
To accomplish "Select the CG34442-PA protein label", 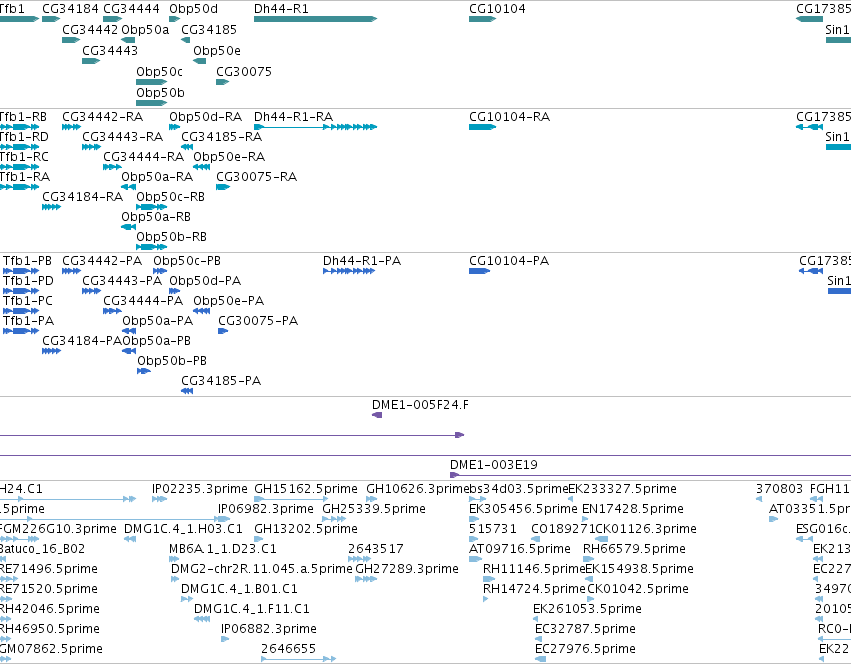I will pyautogui.click(x=102, y=262).
